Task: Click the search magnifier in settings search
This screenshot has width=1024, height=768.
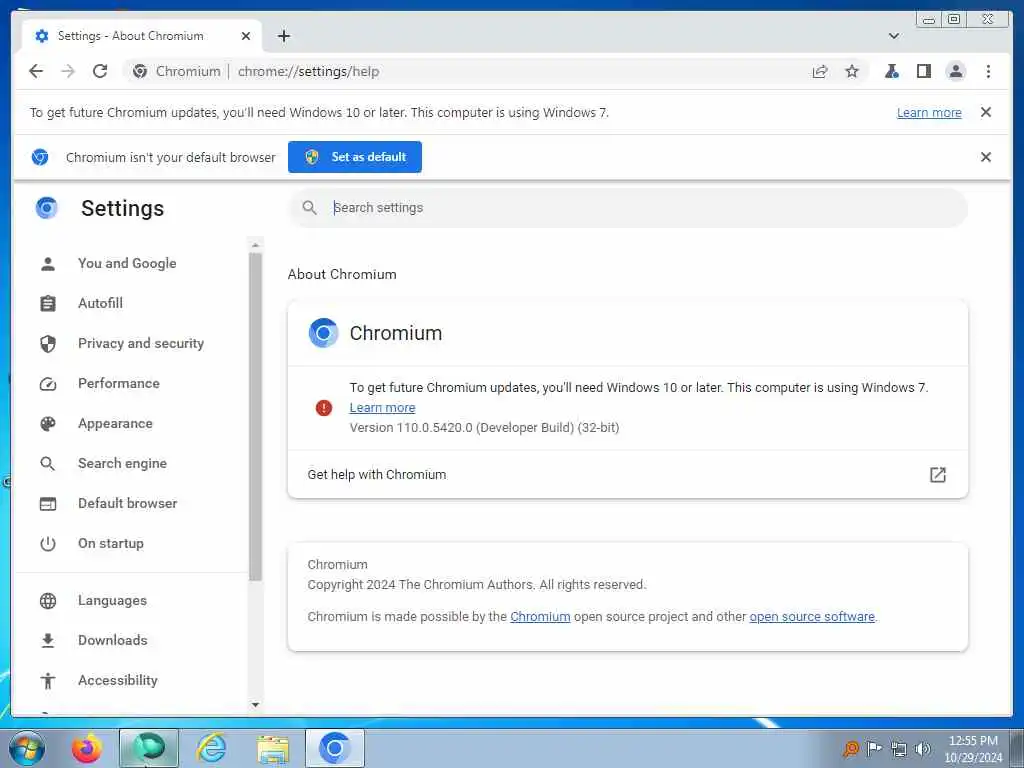Action: [x=310, y=208]
